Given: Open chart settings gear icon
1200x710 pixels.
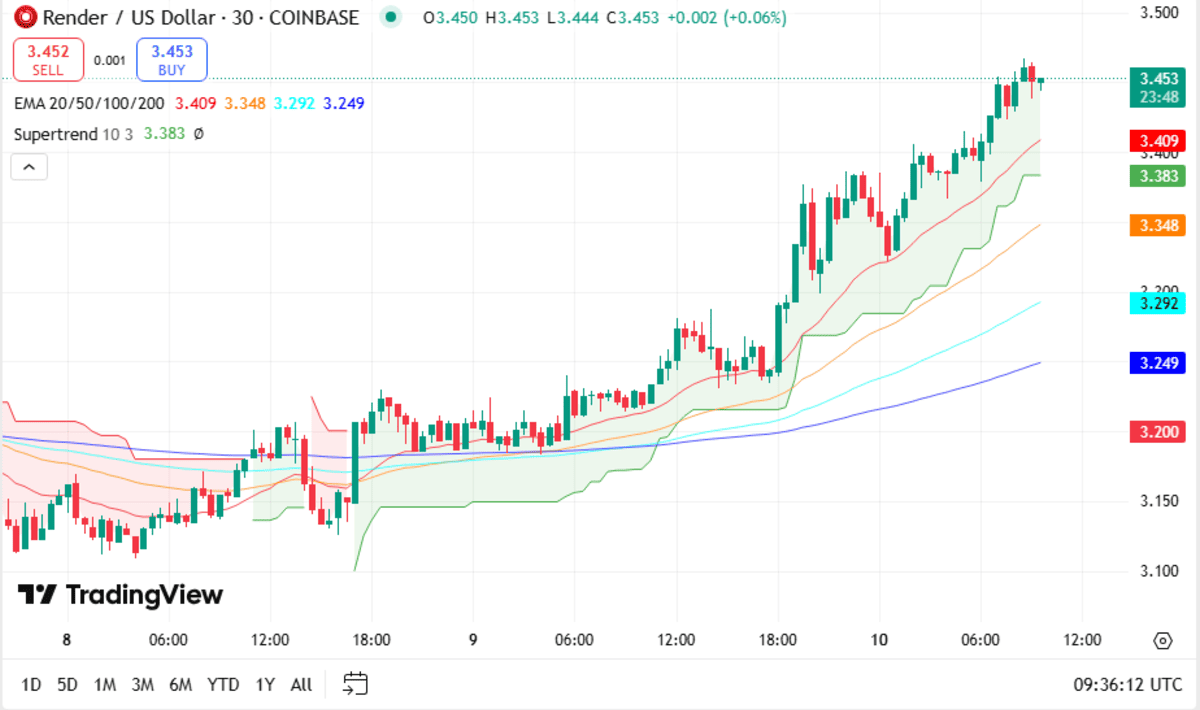Looking at the screenshot, I should coord(1162,641).
